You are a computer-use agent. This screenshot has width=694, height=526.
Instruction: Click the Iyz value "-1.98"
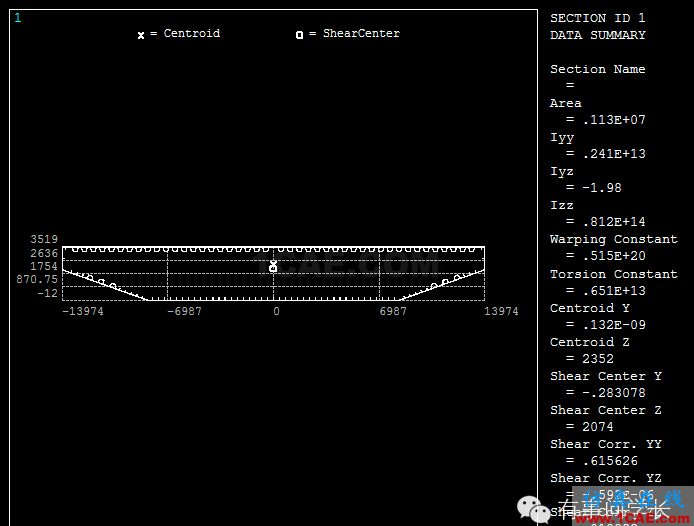[x=602, y=188]
